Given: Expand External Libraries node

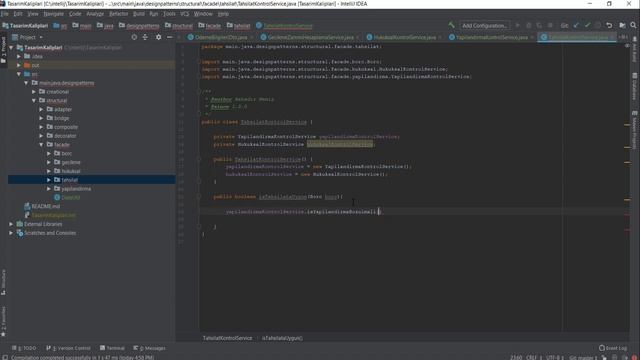Looking at the screenshot, I should coord(11,224).
